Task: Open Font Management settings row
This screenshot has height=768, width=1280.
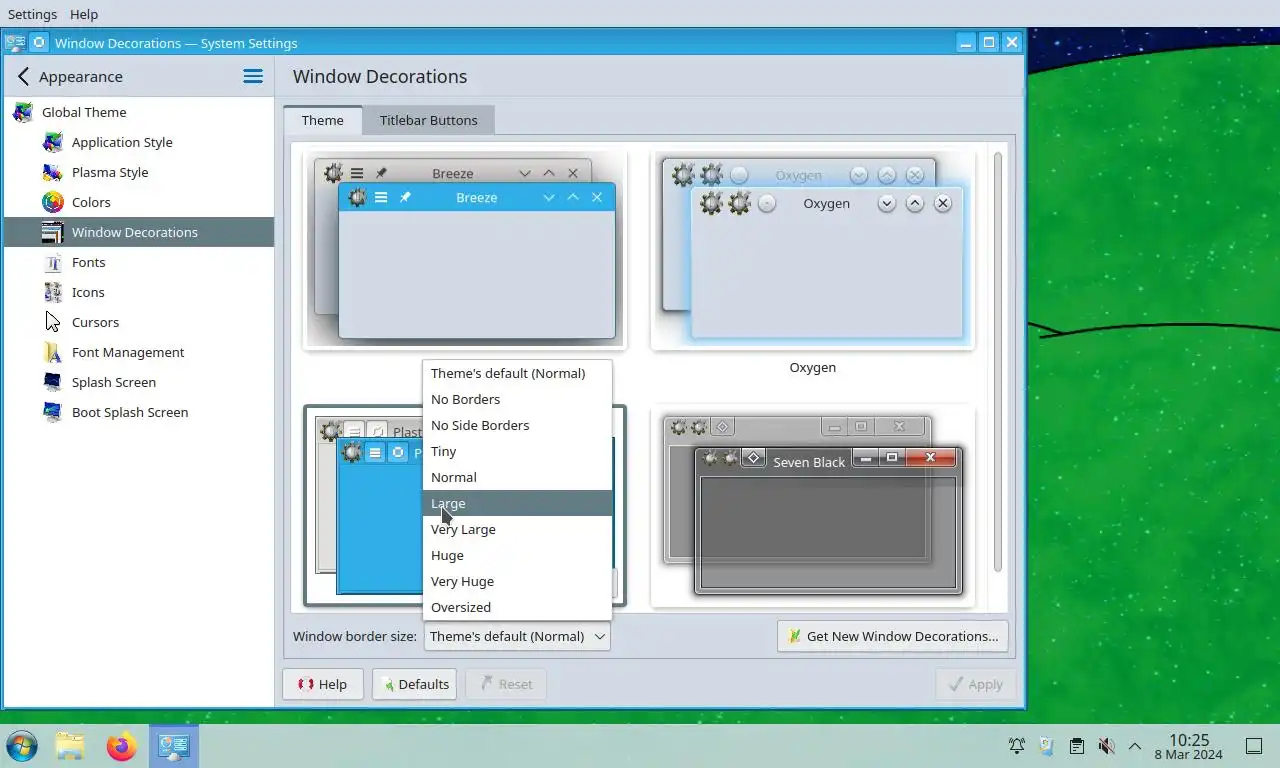Action: click(x=139, y=352)
